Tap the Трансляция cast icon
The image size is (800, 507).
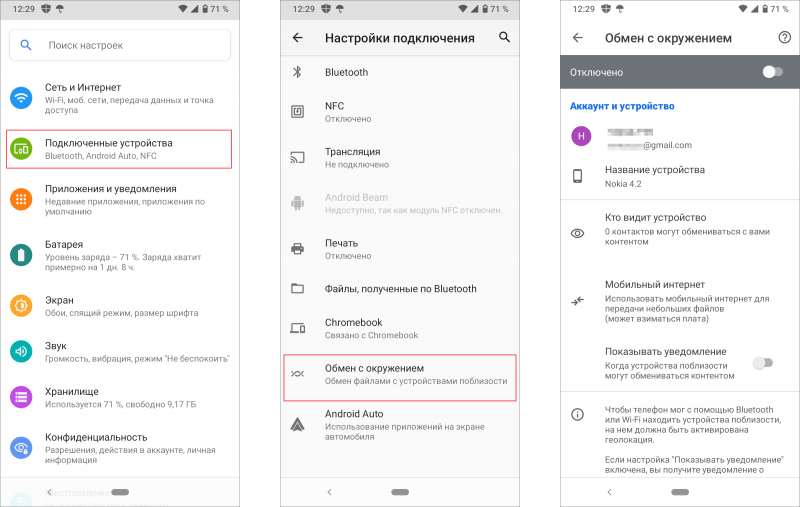(x=297, y=158)
